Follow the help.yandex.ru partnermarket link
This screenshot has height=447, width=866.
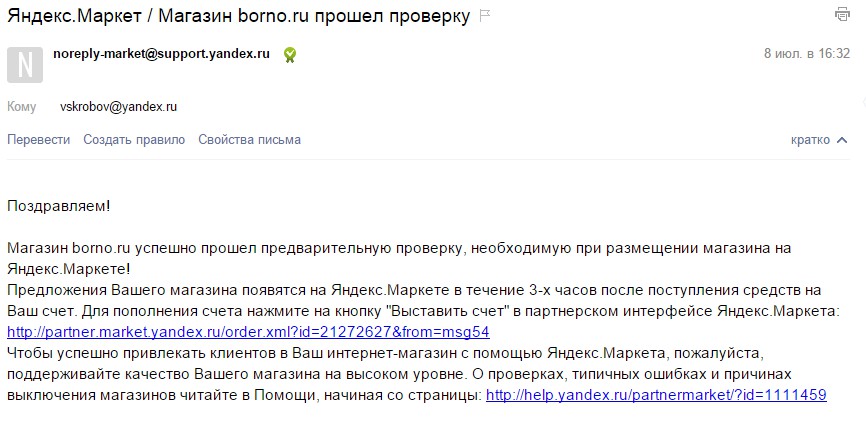click(655, 395)
